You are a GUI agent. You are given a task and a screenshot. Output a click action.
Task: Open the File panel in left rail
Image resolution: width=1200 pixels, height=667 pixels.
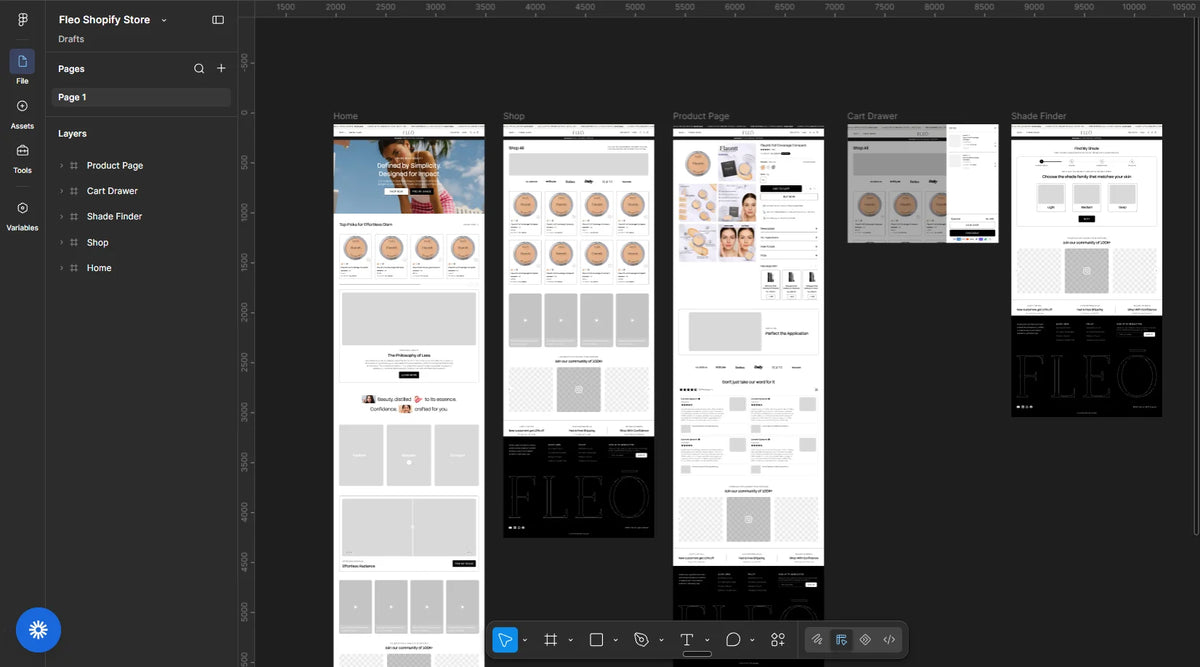(22, 67)
